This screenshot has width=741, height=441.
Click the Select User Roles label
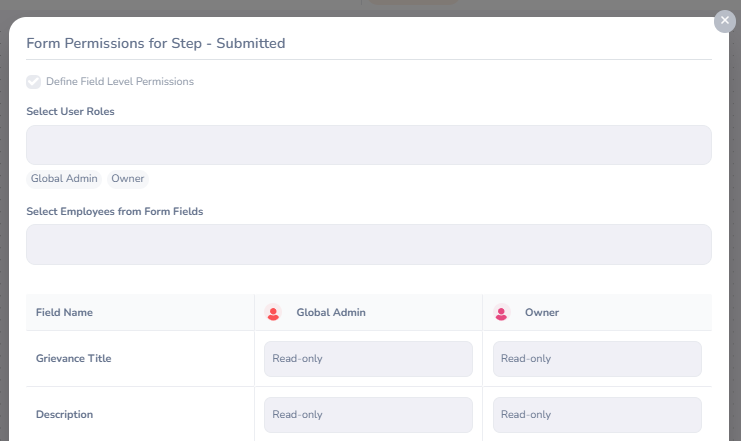coord(70,112)
